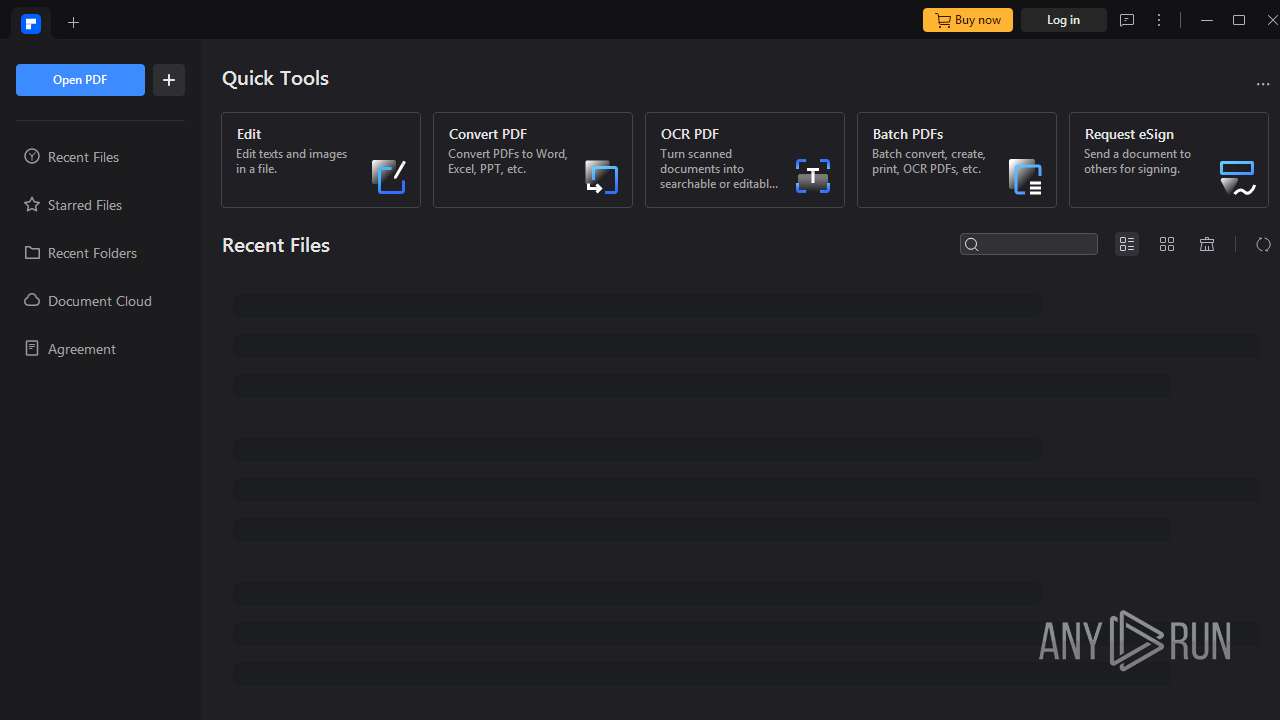Image resolution: width=1280 pixels, height=720 pixels.
Task: Click the Edit pencil icon
Action: [x=389, y=176]
